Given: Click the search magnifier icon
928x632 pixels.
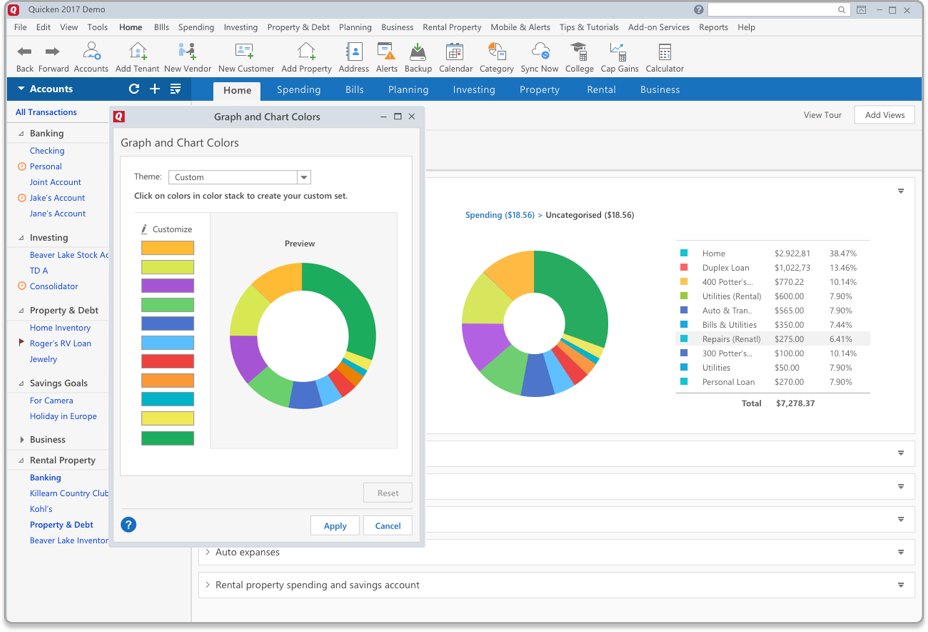Looking at the screenshot, I should pyautogui.click(x=841, y=10).
